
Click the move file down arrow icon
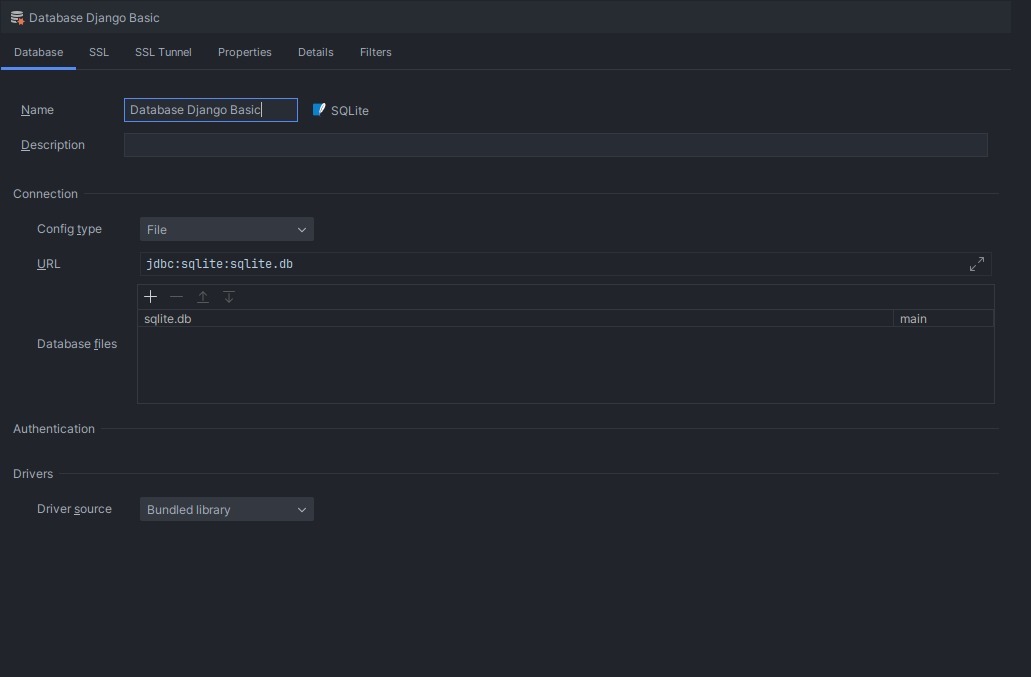click(x=229, y=297)
